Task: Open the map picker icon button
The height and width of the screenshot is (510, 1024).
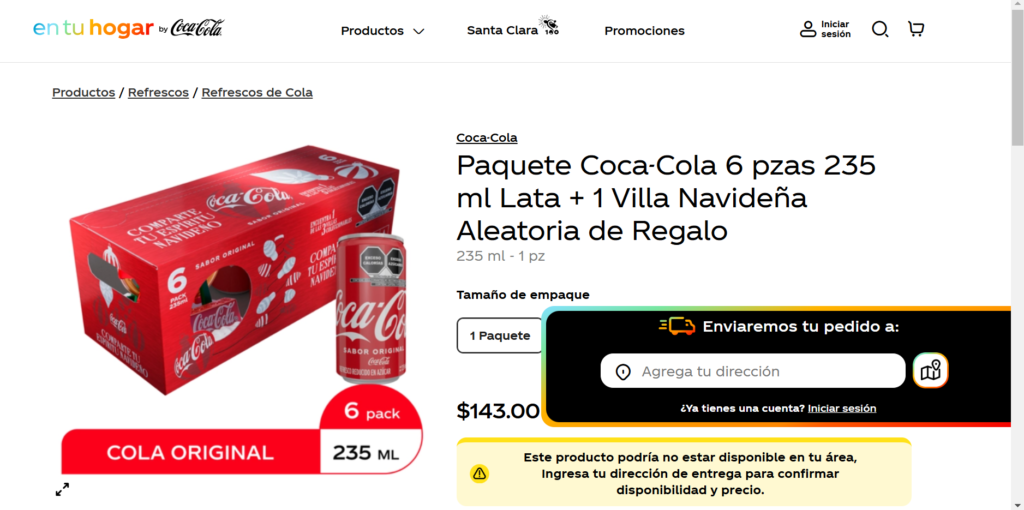Action: pos(931,371)
